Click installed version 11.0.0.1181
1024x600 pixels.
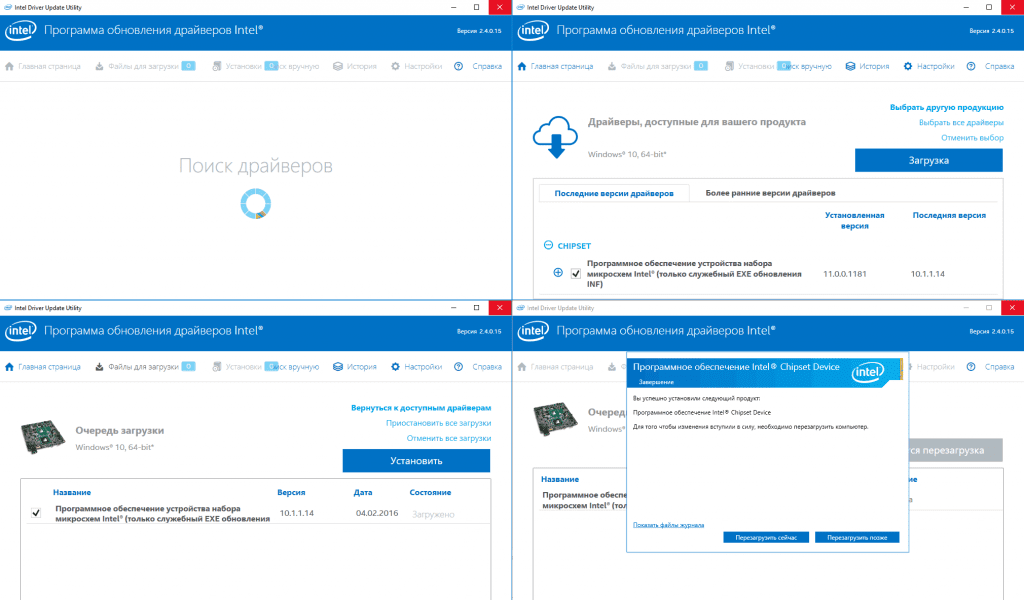coord(844,274)
